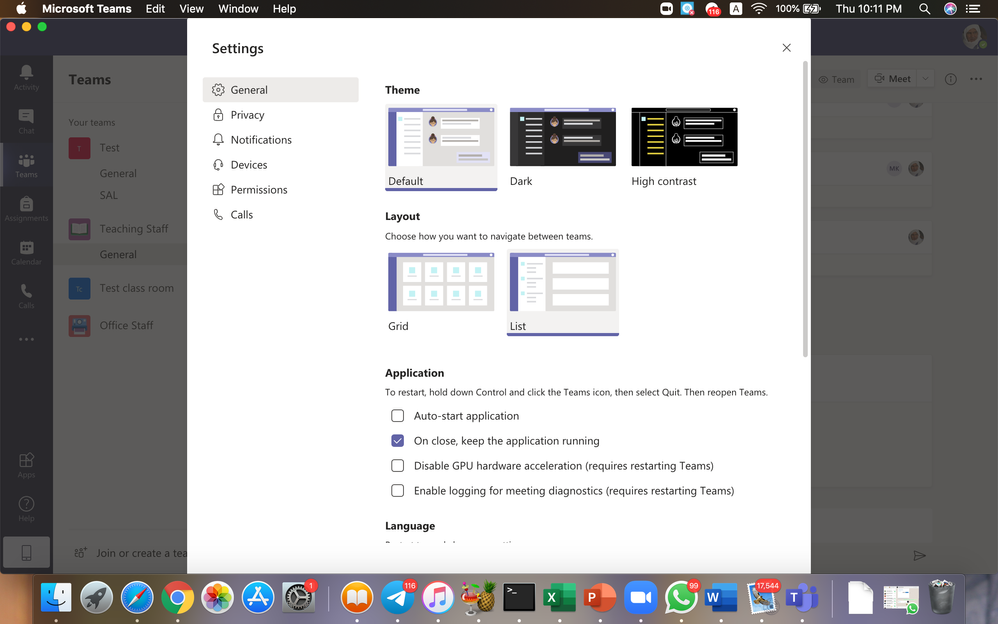Open the General channel under Test team
Screen dimensions: 998x624
click(x=118, y=173)
